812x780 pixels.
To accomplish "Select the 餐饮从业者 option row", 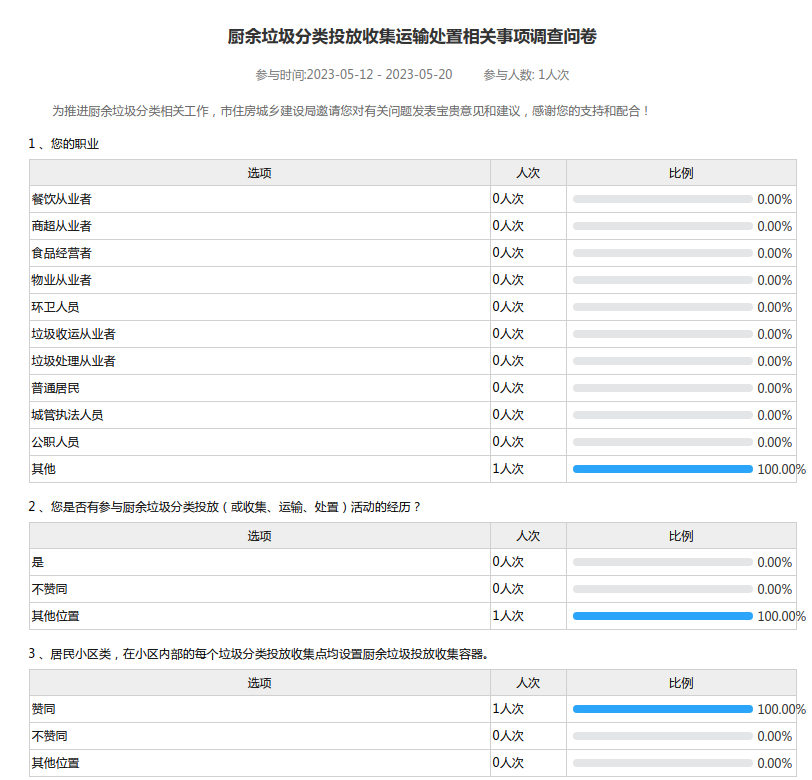I will coord(62,199).
